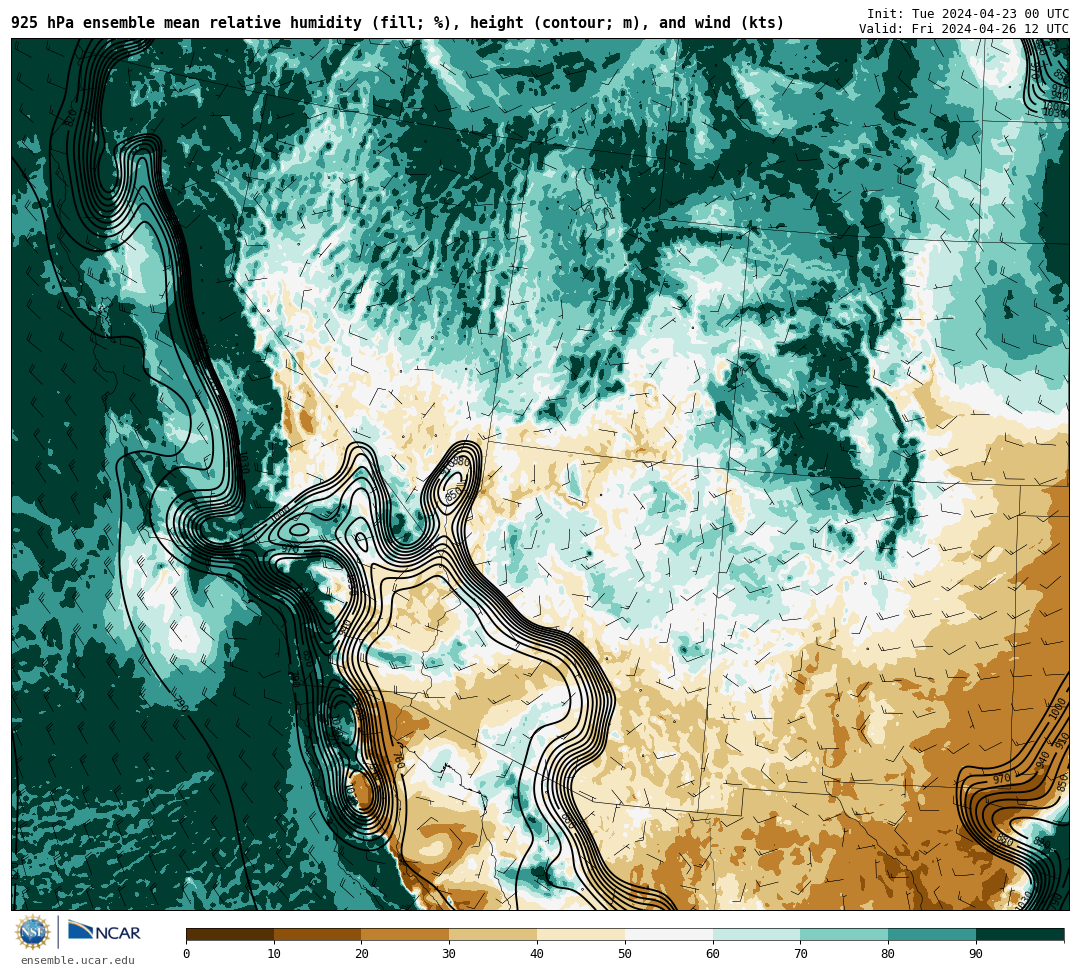Click the 'Init: Tue 2024-04-23 00 UTC' text
1080x973 pixels.
click(x=968, y=14)
